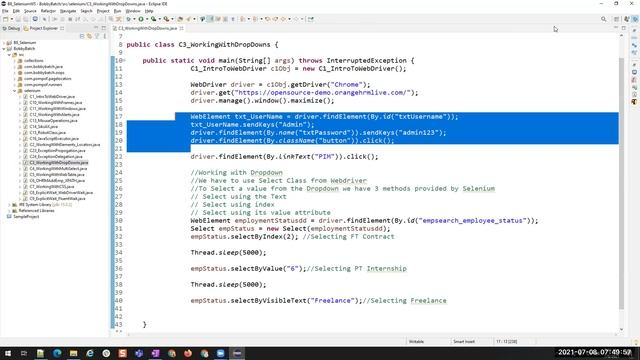640x360 pixels.
Task: Collapse the main method fold marker
Action: pos(124,60)
